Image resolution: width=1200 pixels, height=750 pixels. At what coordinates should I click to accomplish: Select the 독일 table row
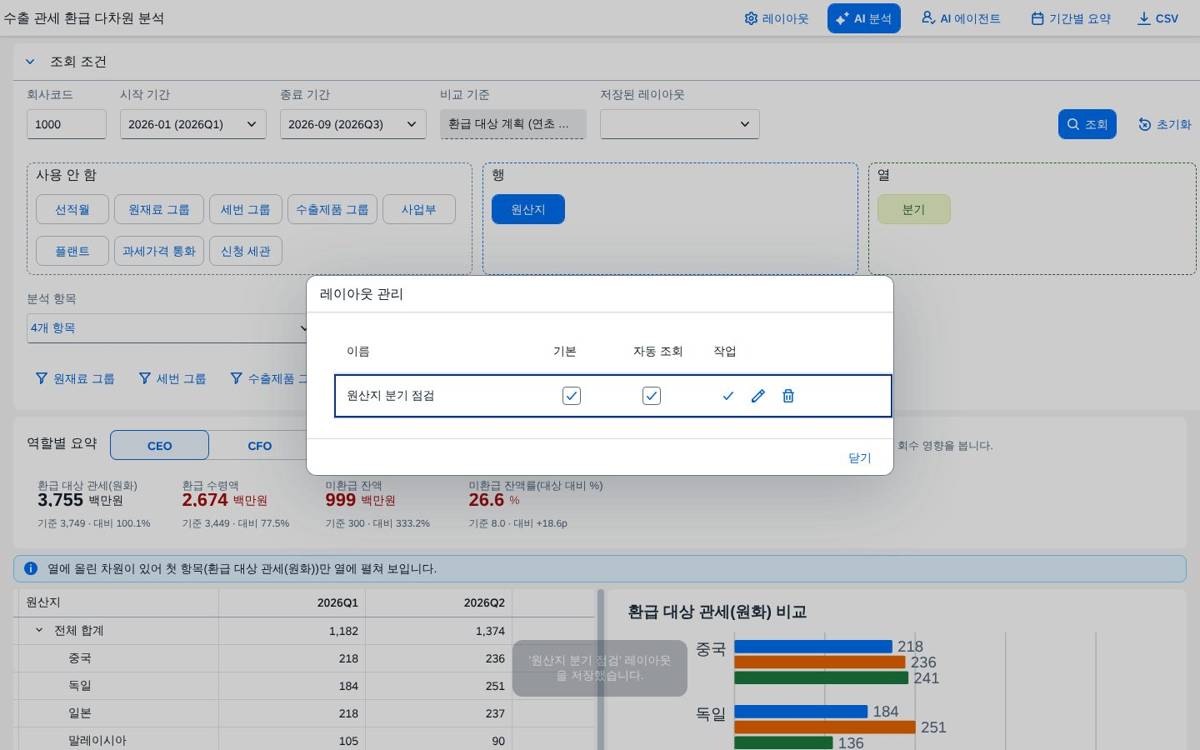(306, 686)
